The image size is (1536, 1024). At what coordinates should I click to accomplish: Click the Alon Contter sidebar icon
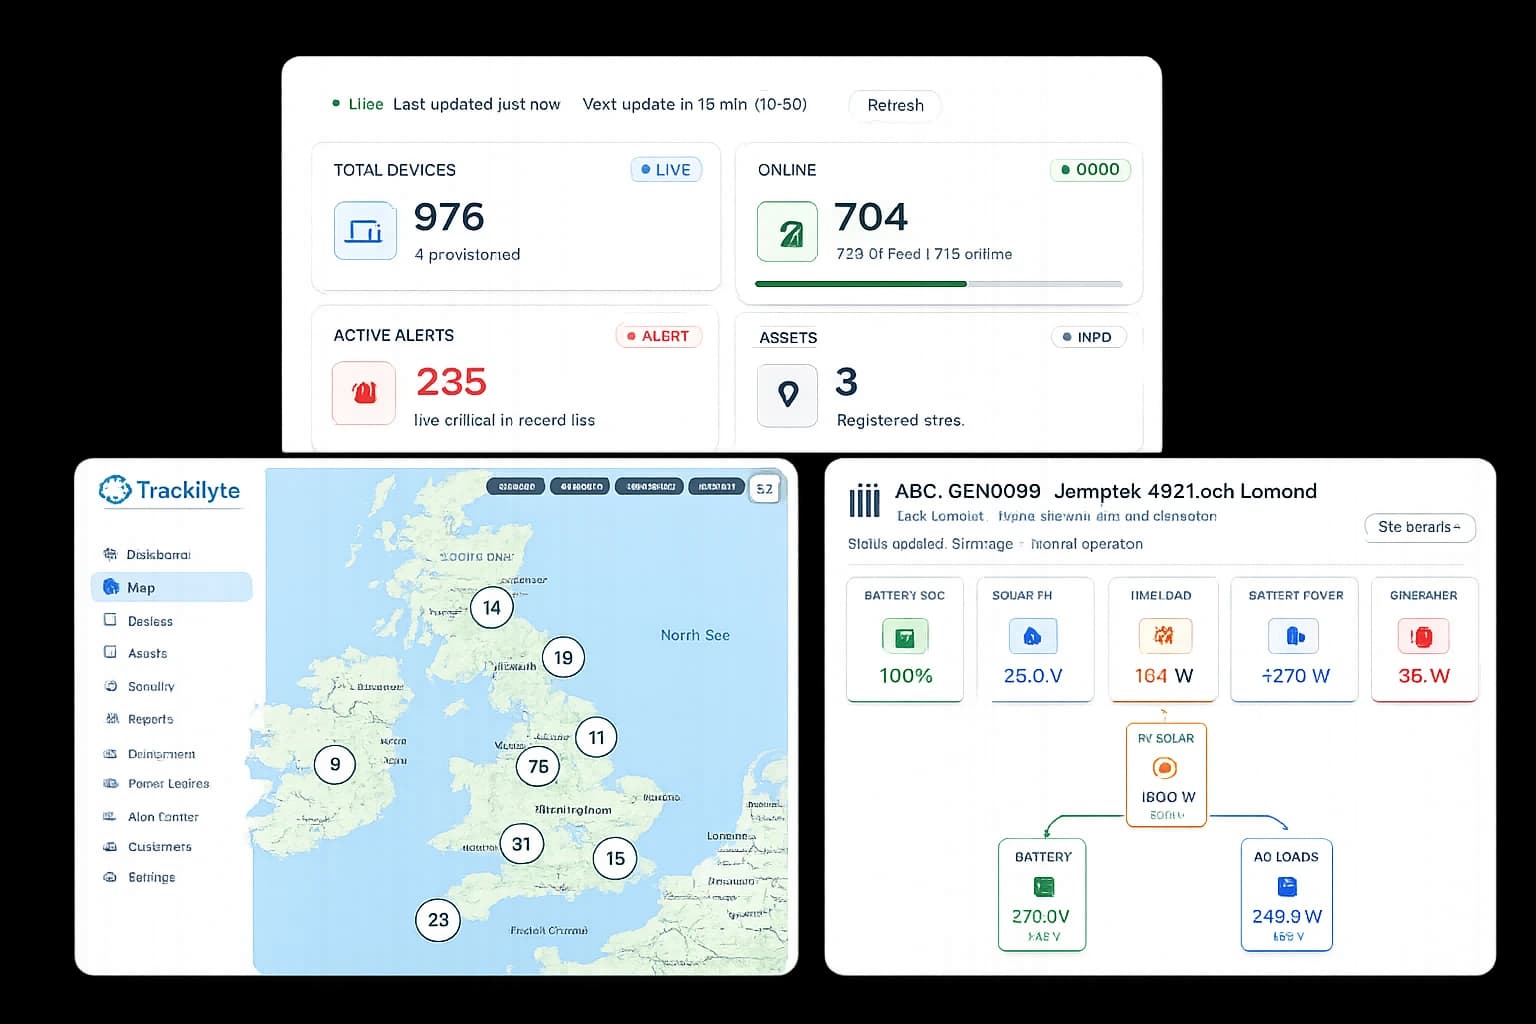(x=110, y=816)
